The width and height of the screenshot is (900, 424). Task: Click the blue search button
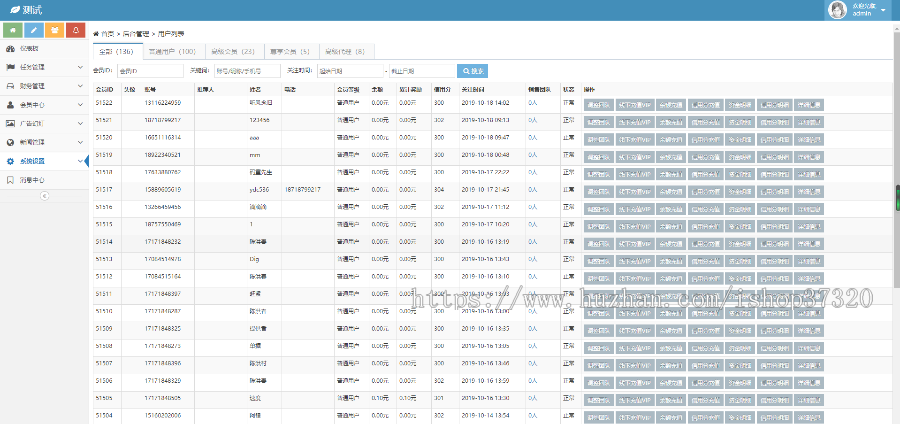click(x=472, y=71)
